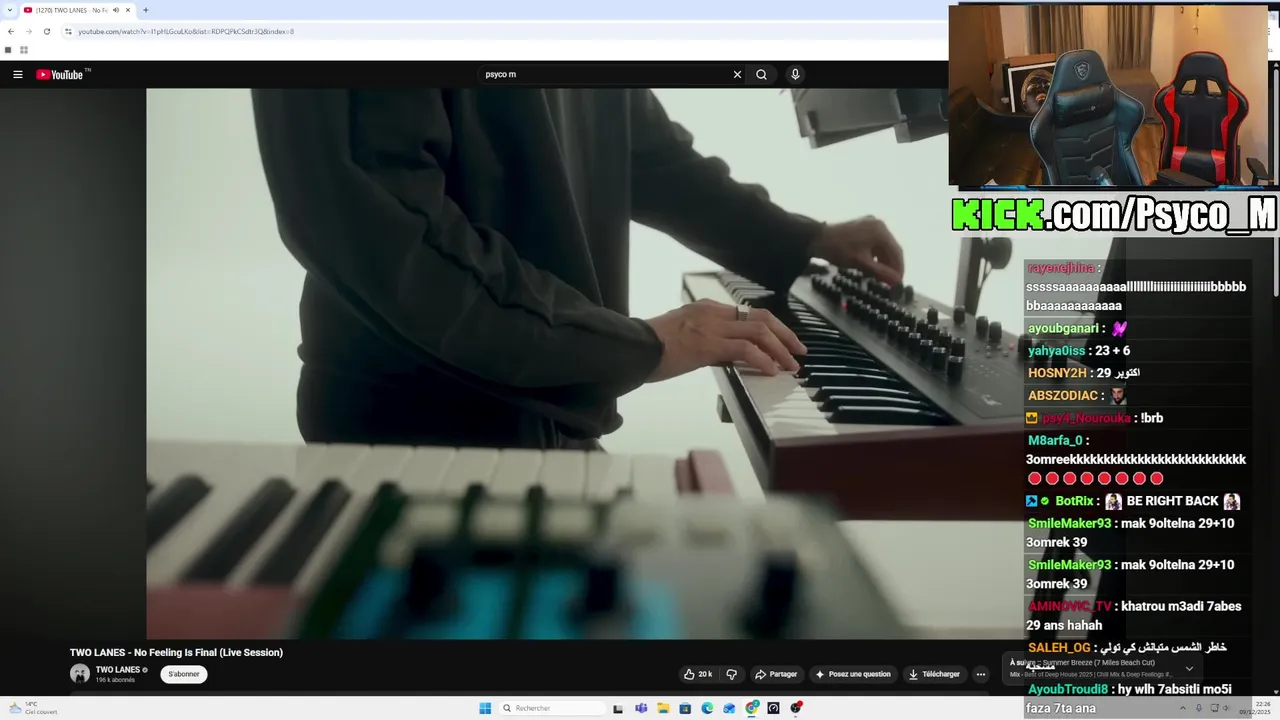The image size is (1280, 720).
Task: Open the OBS Studio taskbar icon
Action: tap(796, 708)
